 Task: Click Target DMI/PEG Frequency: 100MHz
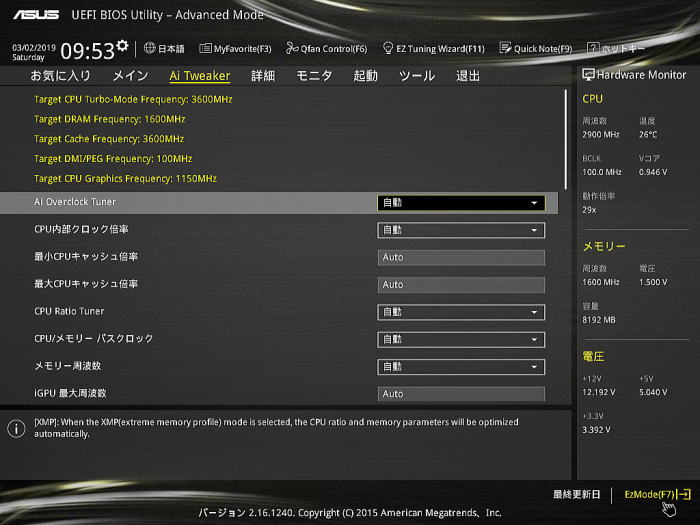pyautogui.click(x=113, y=158)
